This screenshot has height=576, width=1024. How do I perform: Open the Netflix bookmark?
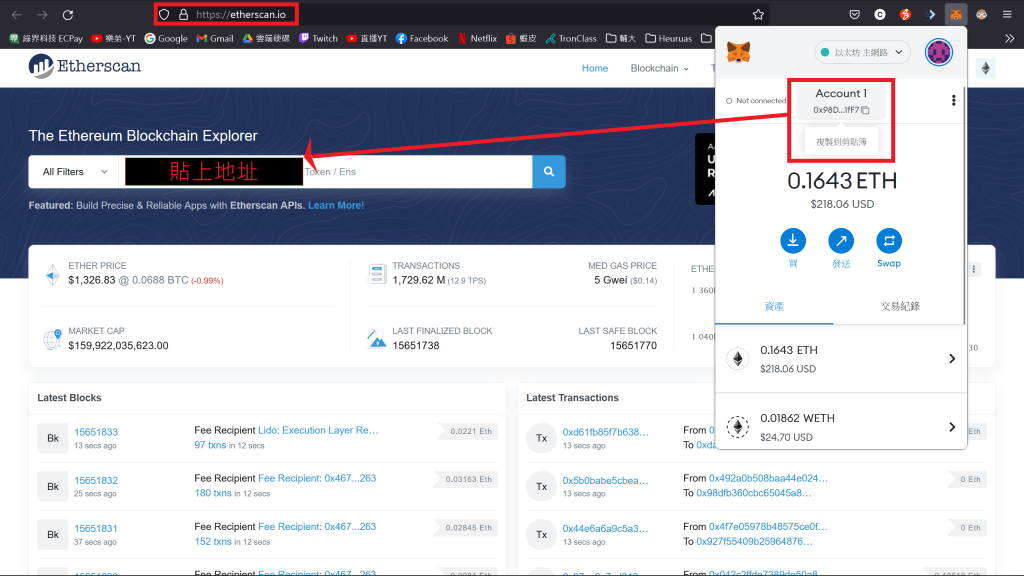pyautogui.click(x=477, y=39)
